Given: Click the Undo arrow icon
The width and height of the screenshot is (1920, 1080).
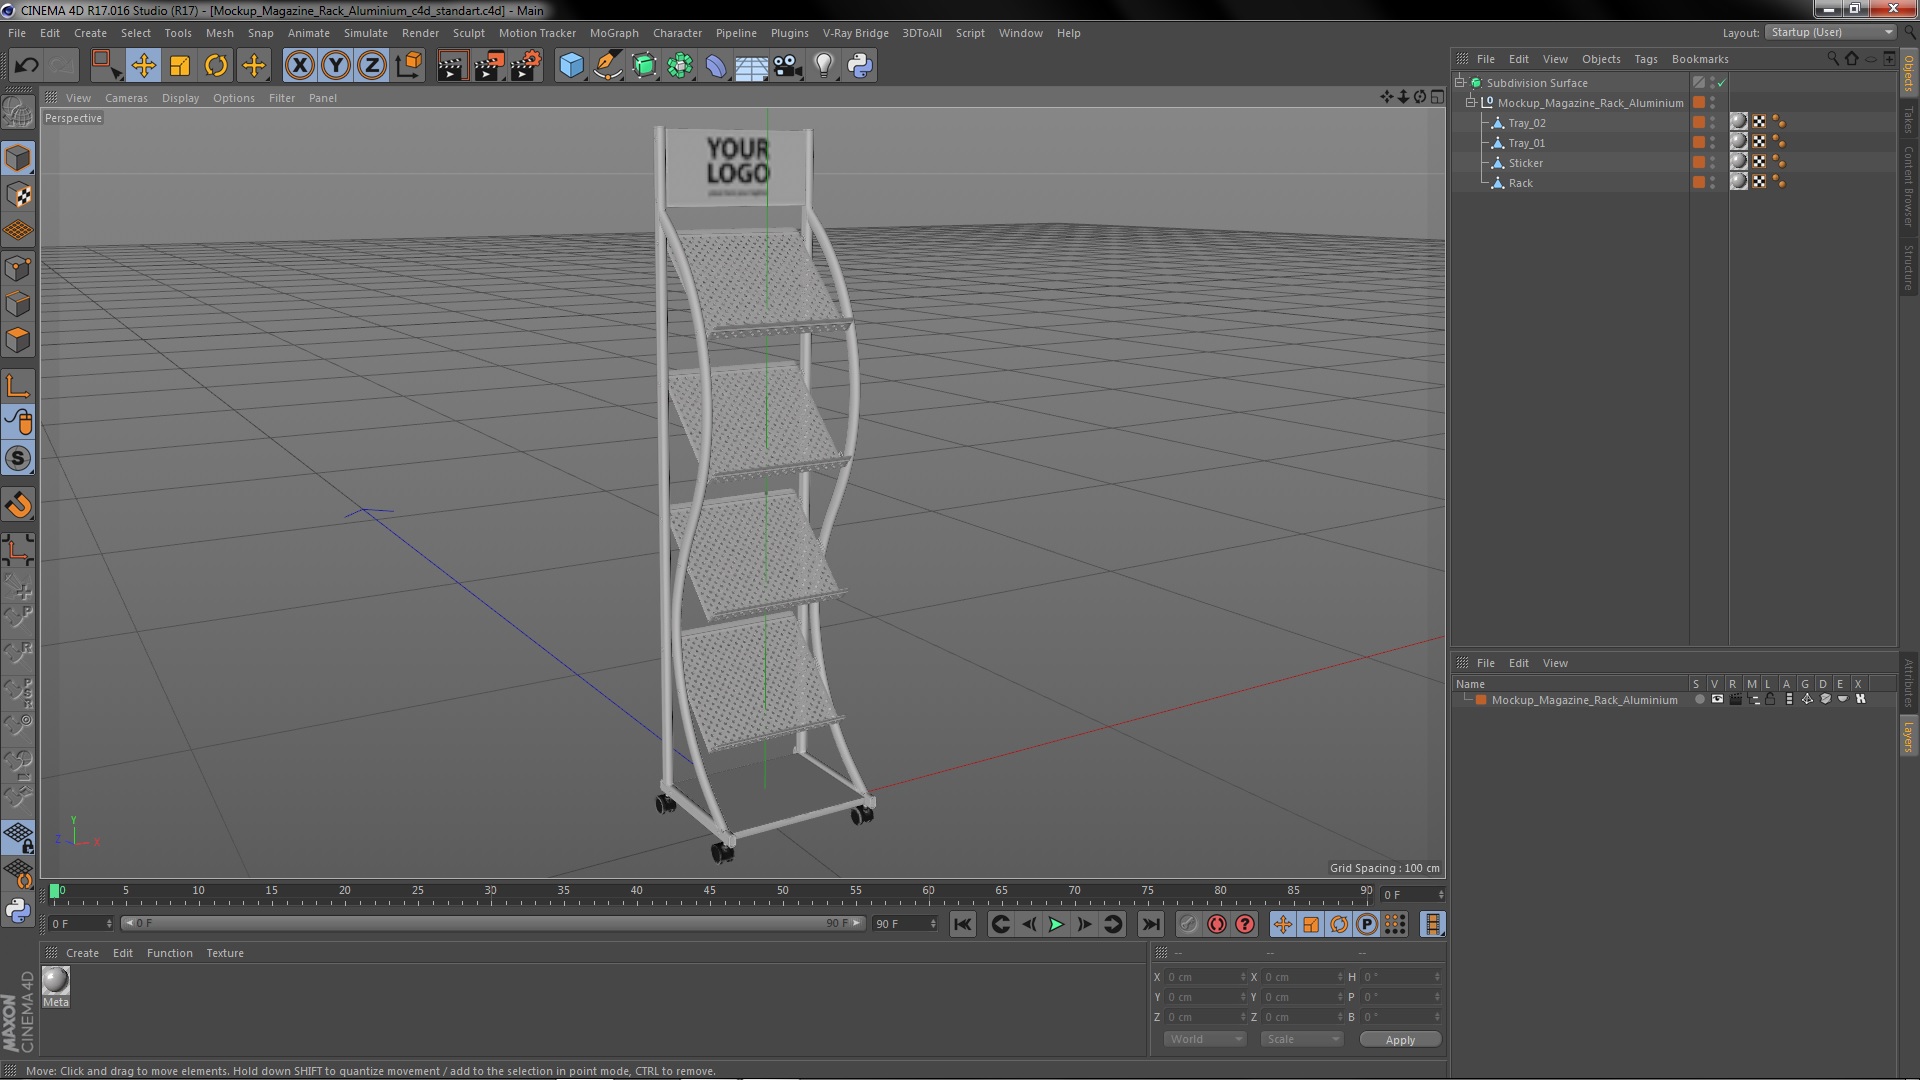Looking at the screenshot, I should pos(26,66).
